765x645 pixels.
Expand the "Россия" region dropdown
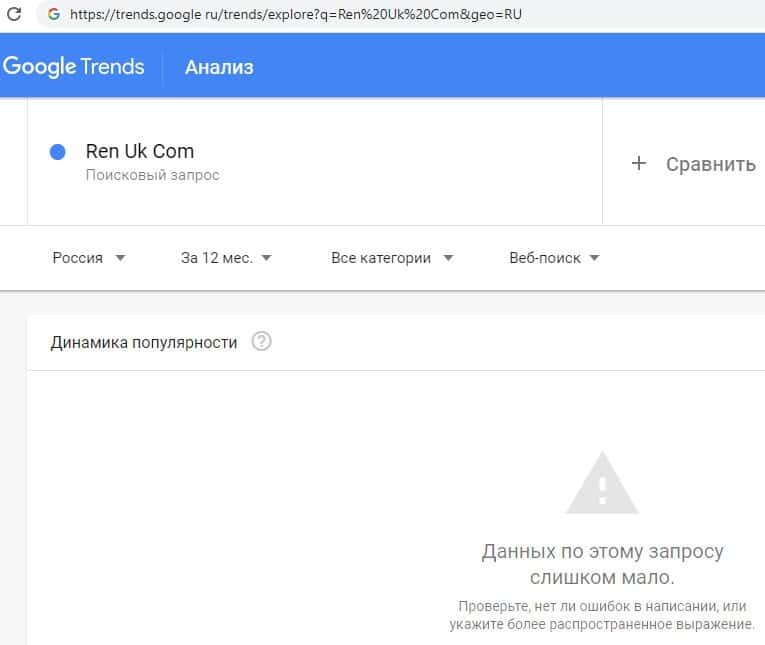coord(89,258)
